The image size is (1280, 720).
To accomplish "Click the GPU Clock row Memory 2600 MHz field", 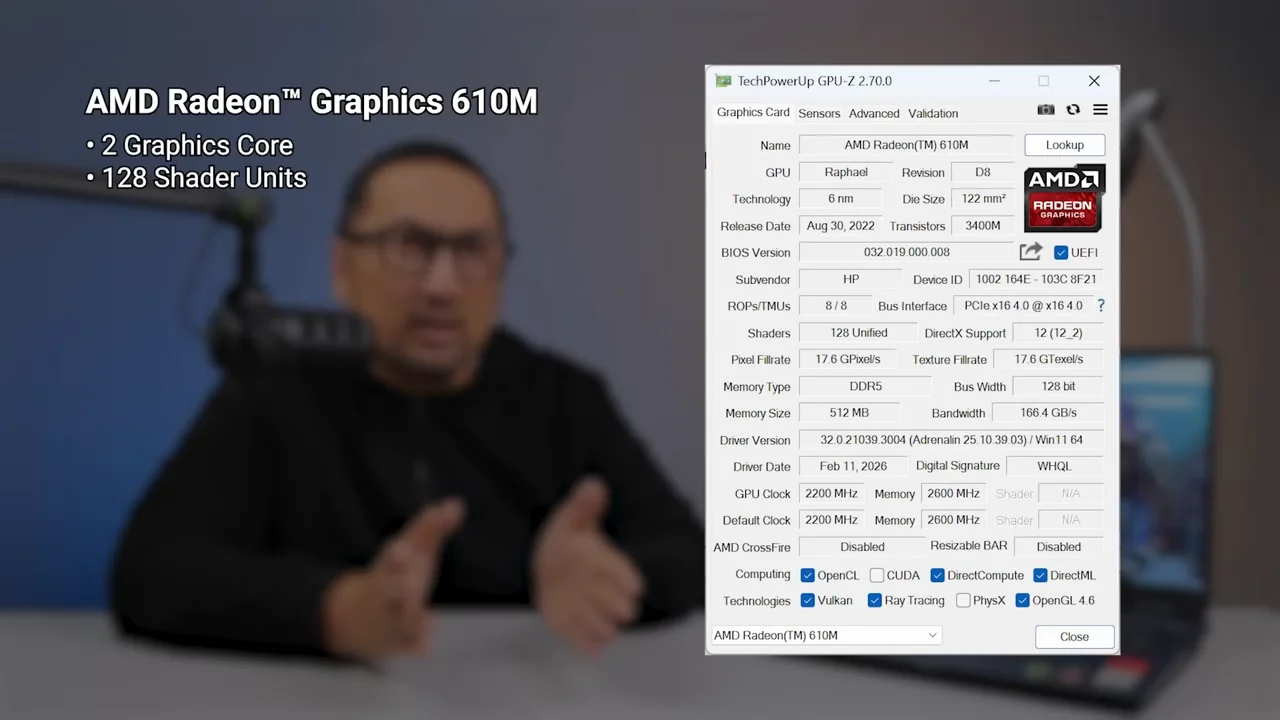I will [953, 493].
